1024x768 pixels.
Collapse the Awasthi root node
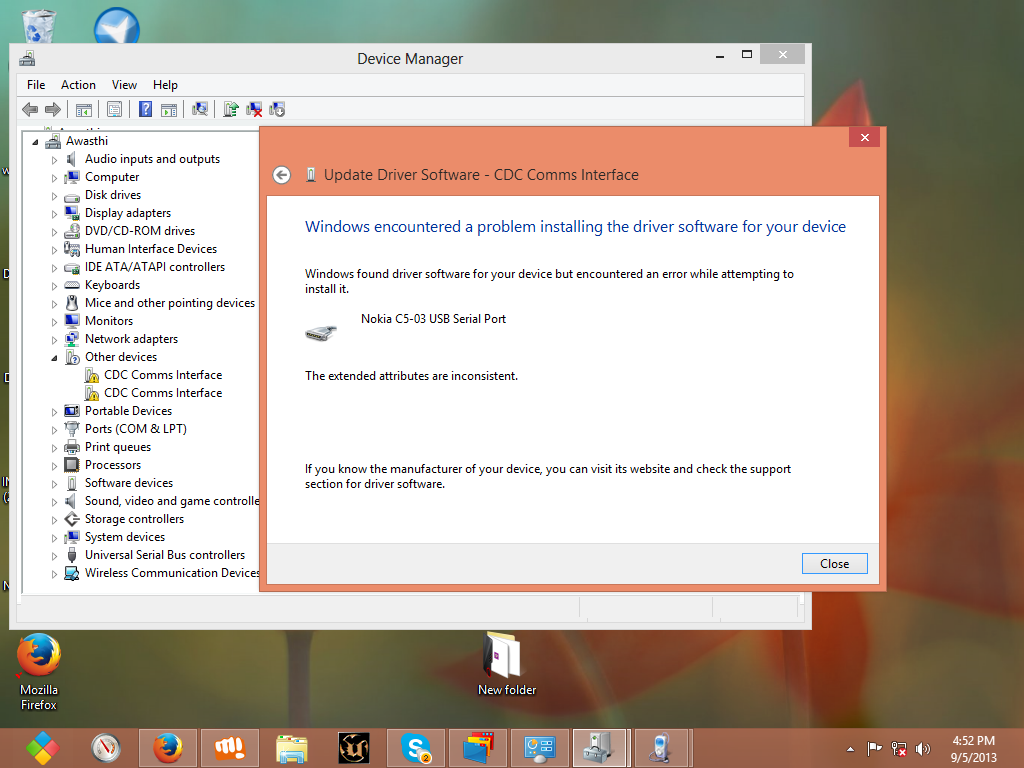tap(35, 142)
